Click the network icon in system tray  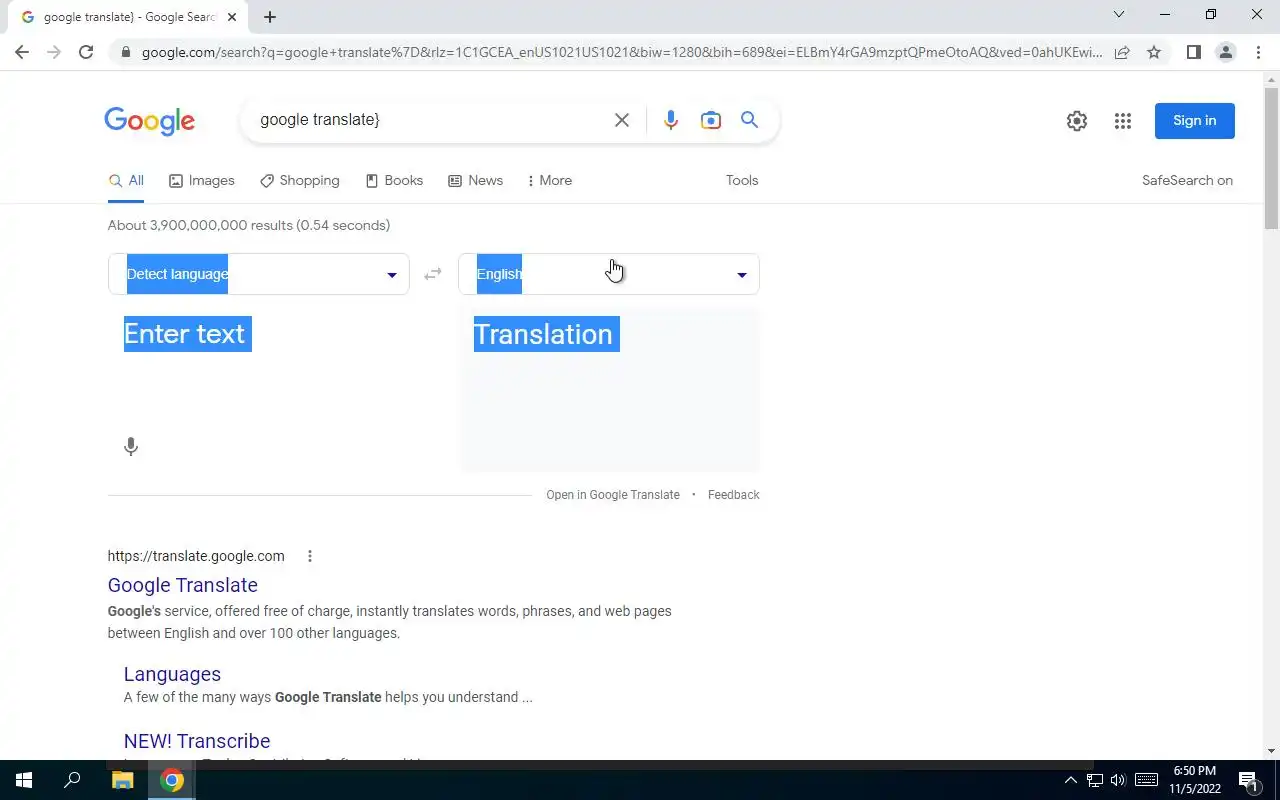click(x=1094, y=780)
